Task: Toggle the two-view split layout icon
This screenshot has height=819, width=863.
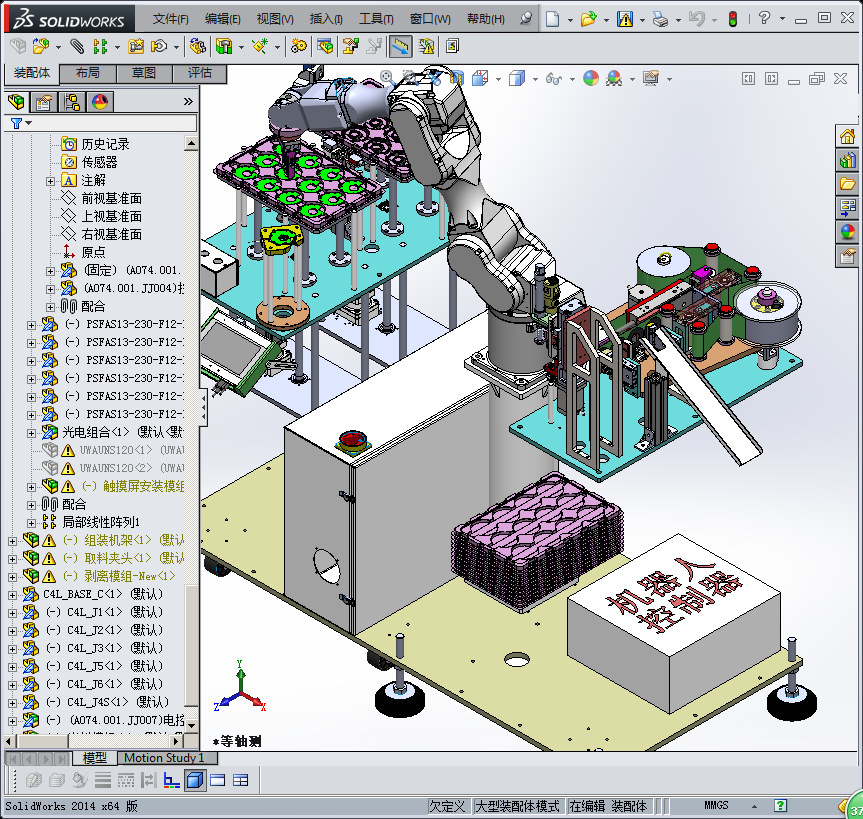Action: pyautogui.click(x=218, y=780)
